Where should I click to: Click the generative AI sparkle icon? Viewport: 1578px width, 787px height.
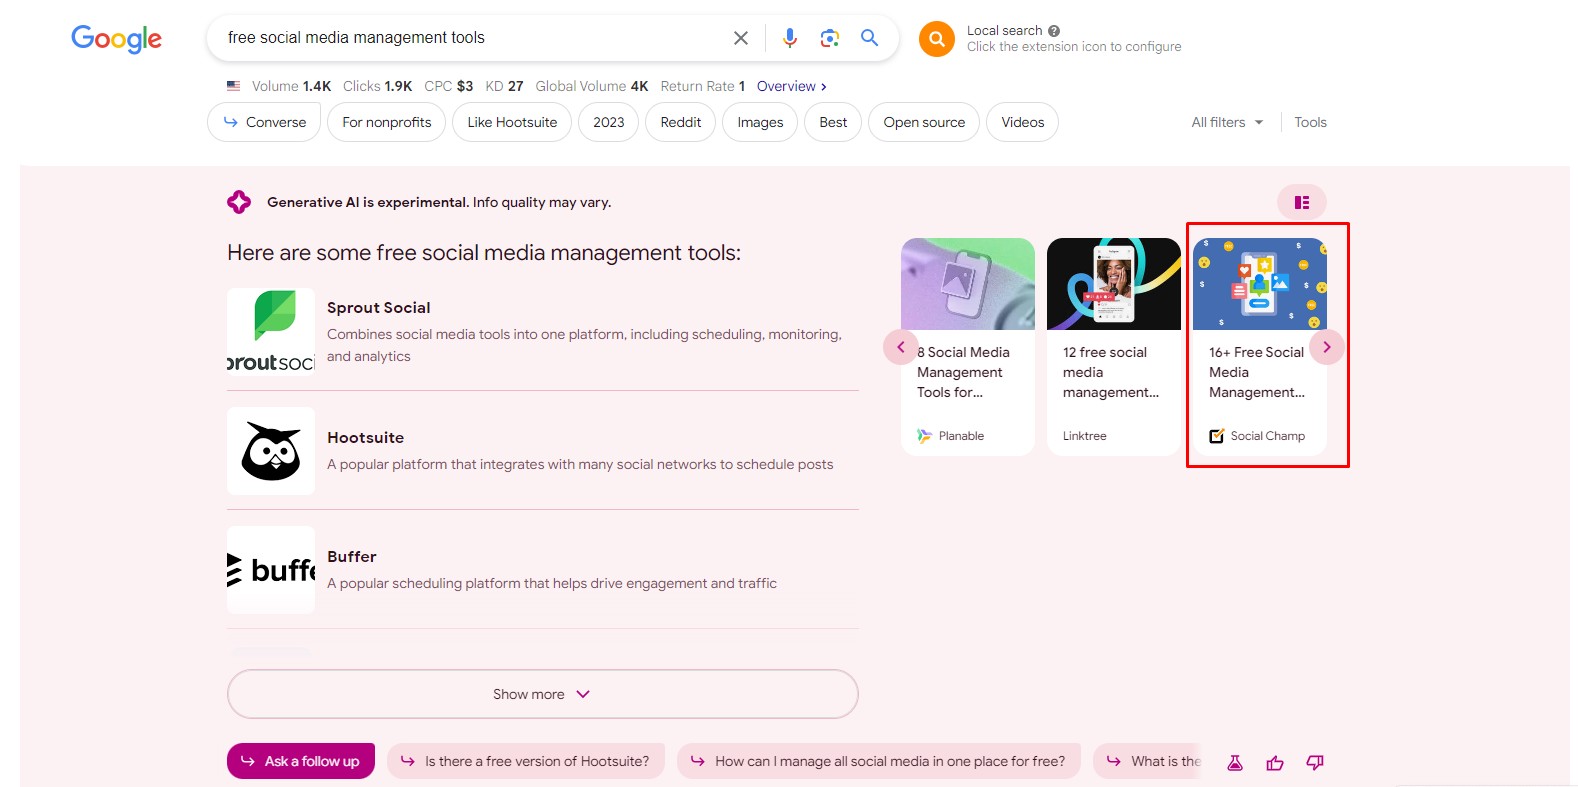239,202
